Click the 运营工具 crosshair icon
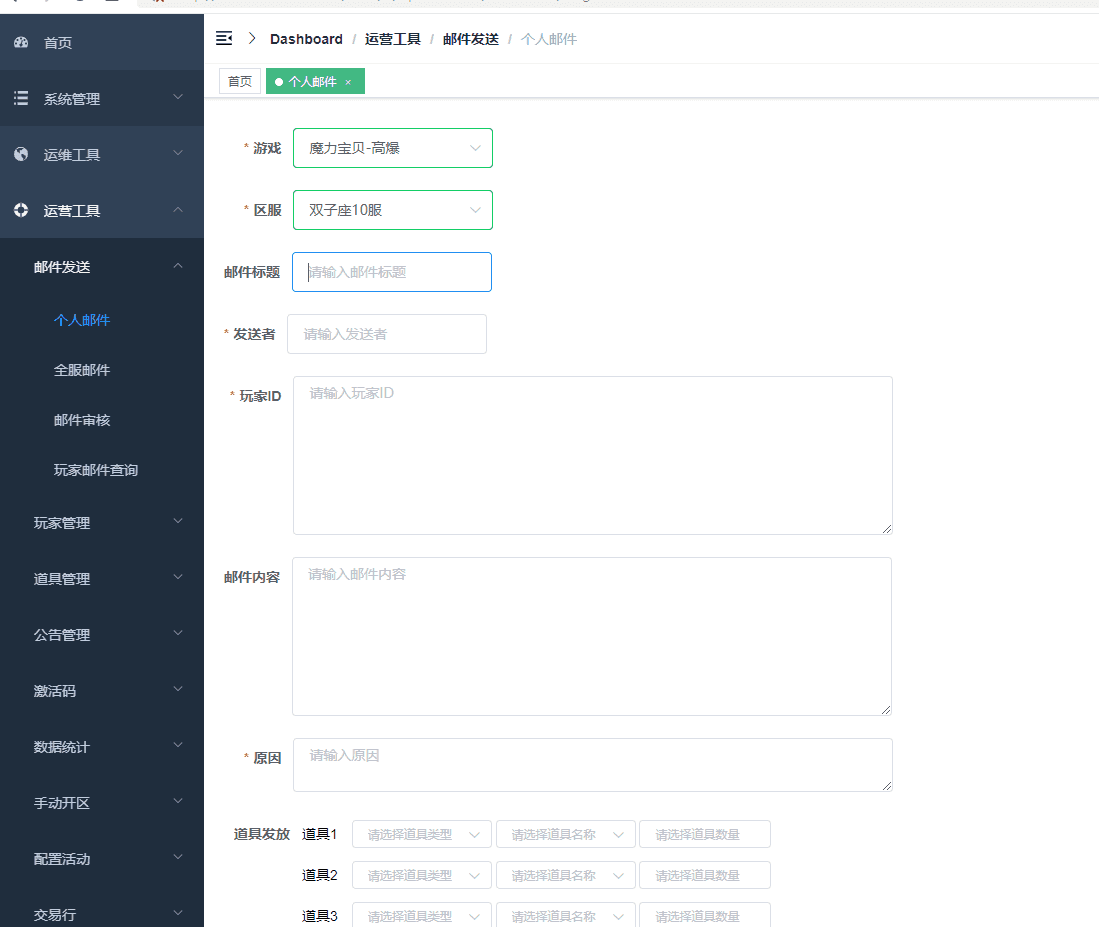Screen dimensions: 1099x927 pyautogui.click(x=21, y=210)
